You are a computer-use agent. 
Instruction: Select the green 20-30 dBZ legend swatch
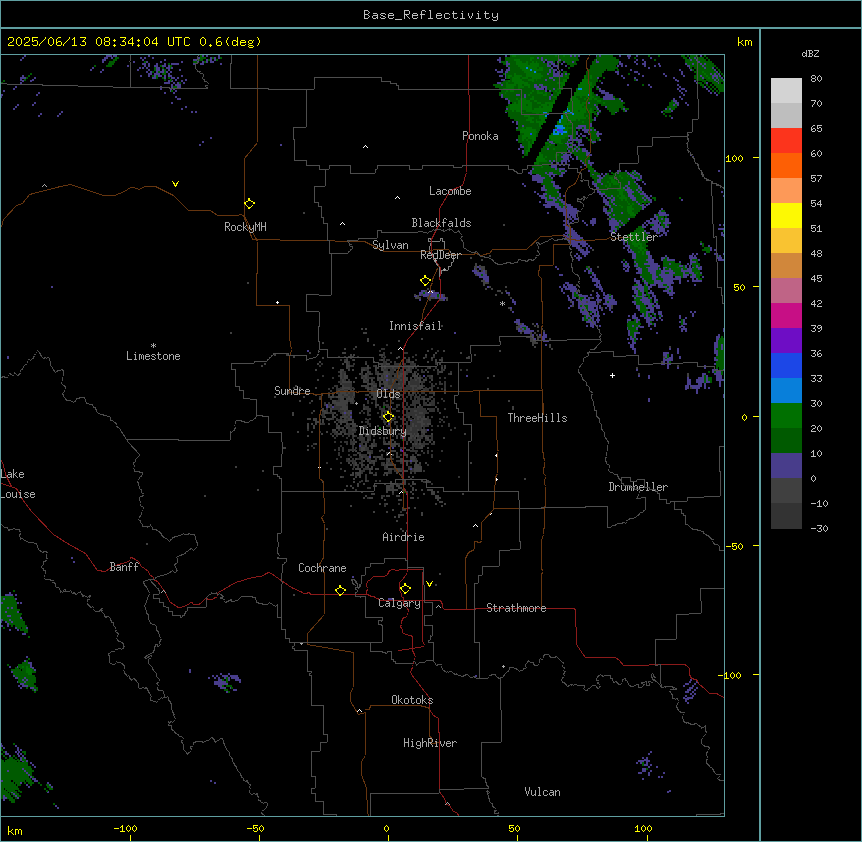click(786, 416)
